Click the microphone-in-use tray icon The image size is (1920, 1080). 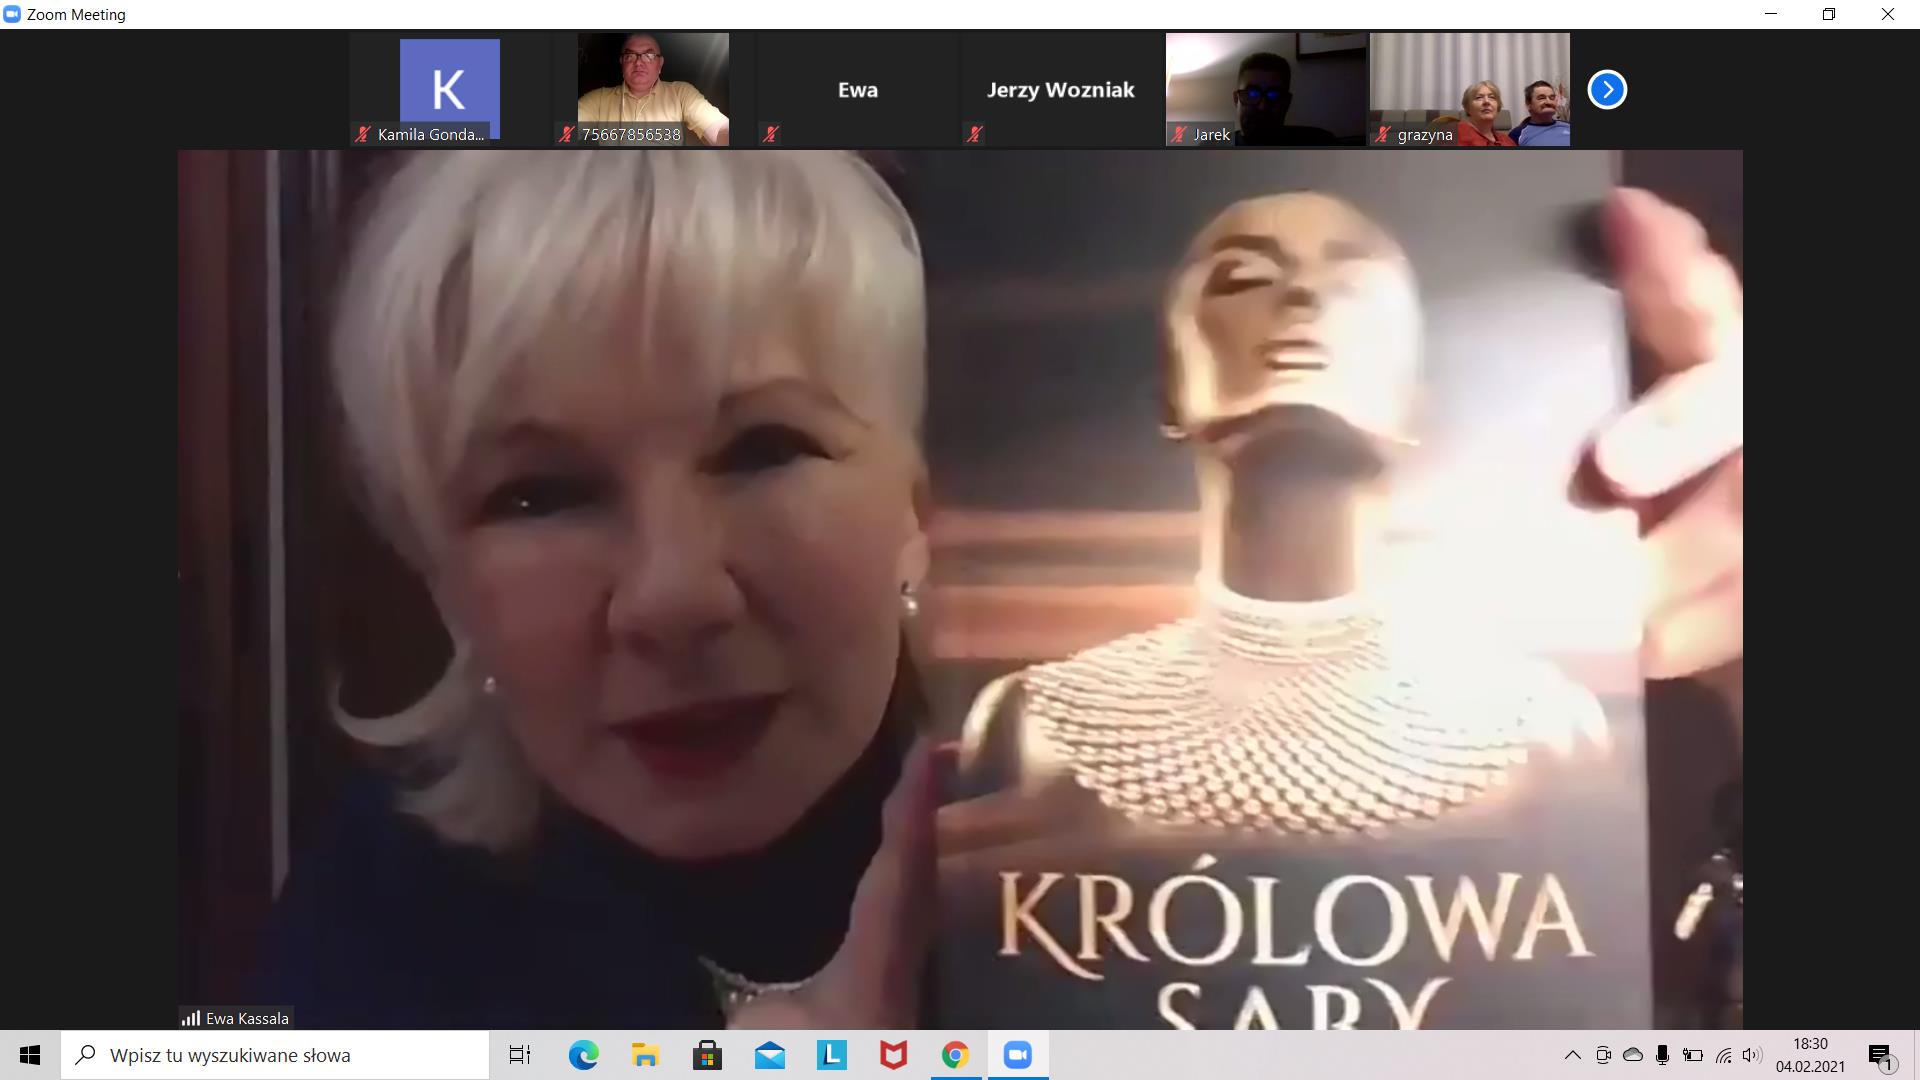tap(1662, 1055)
